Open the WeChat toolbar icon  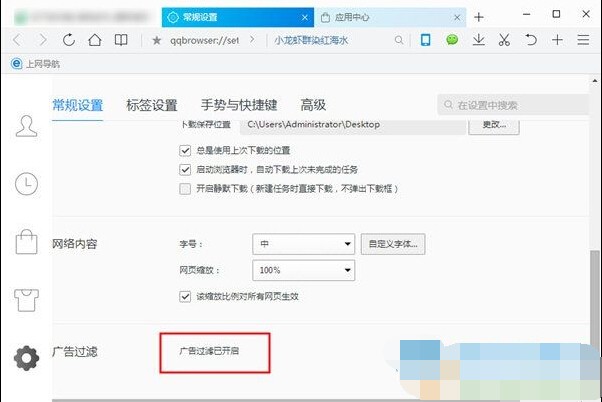point(452,40)
